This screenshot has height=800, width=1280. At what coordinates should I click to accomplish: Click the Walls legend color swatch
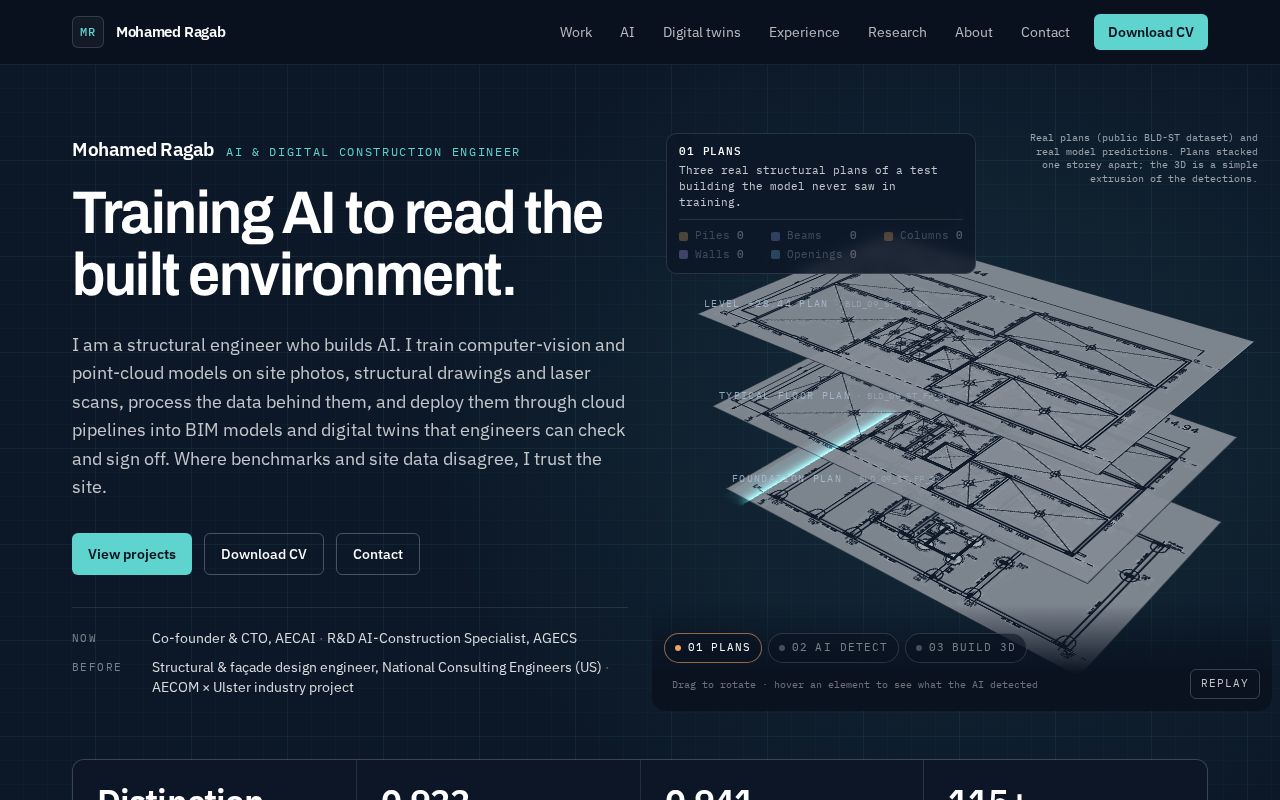point(684,255)
